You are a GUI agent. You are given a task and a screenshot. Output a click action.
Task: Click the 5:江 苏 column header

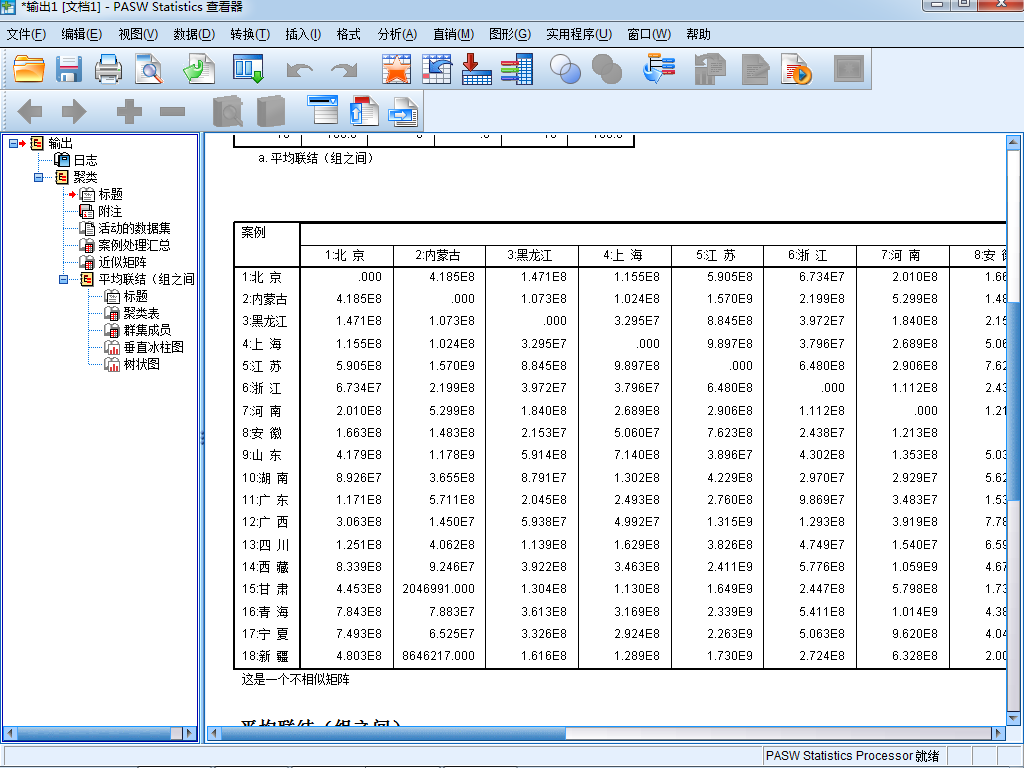click(x=716, y=255)
